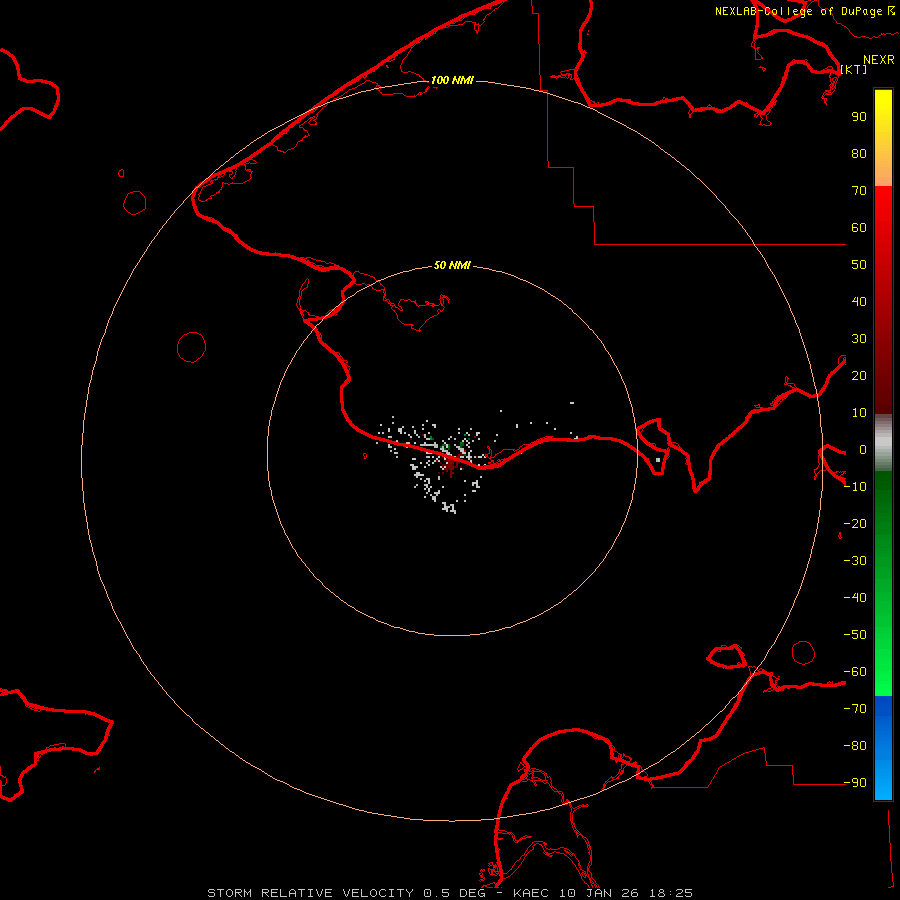Click the [KT] units label above the scale
The width and height of the screenshot is (900, 900).
pyautogui.click(x=854, y=69)
